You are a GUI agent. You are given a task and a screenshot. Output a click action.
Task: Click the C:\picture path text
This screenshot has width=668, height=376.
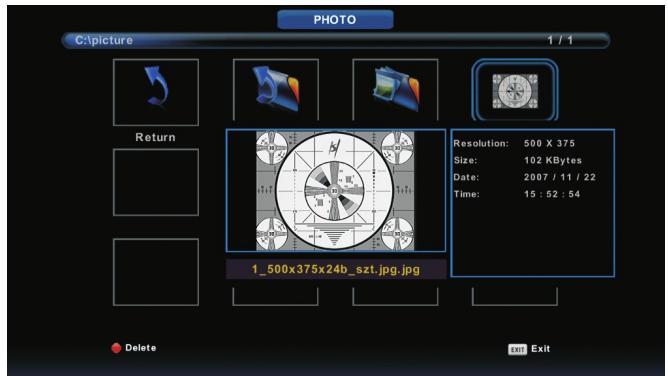click(x=104, y=40)
